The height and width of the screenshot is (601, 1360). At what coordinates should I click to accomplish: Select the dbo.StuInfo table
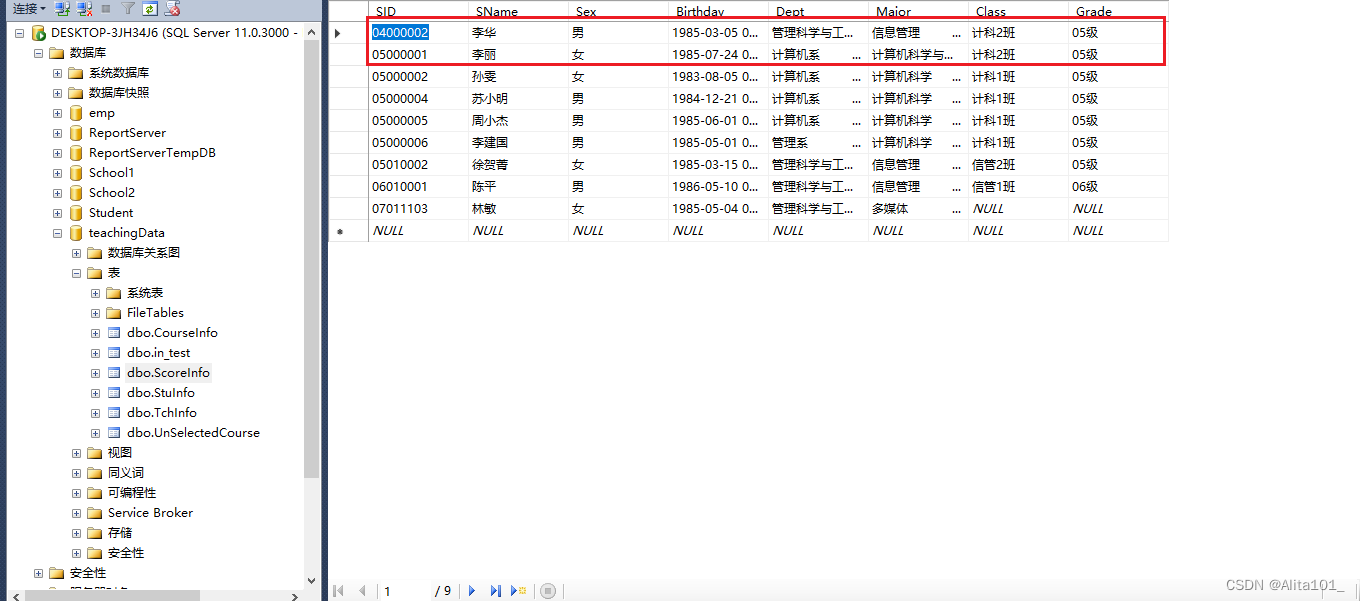162,392
